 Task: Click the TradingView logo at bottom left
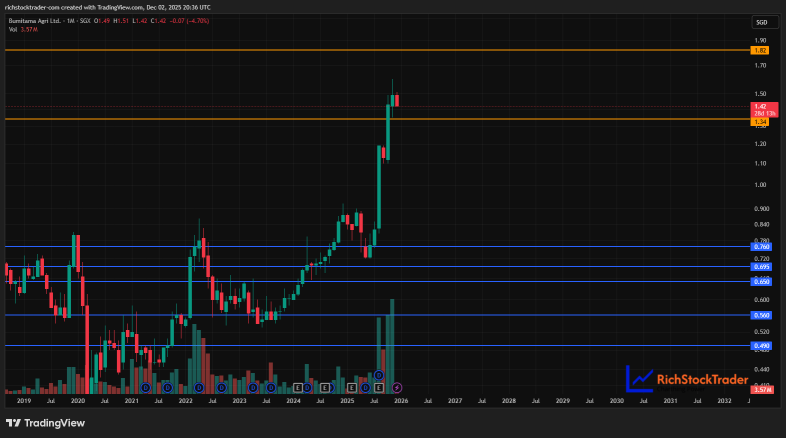tap(46, 423)
